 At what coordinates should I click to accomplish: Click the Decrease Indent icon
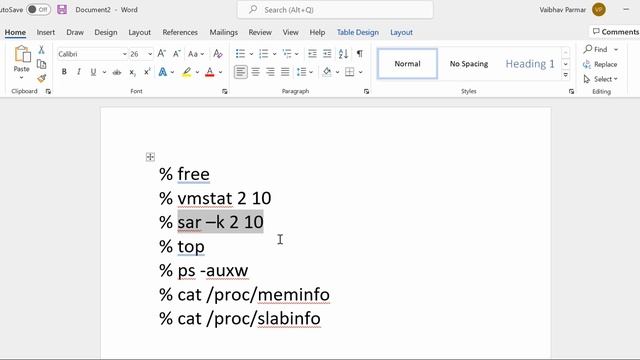(x=312, y=53)
